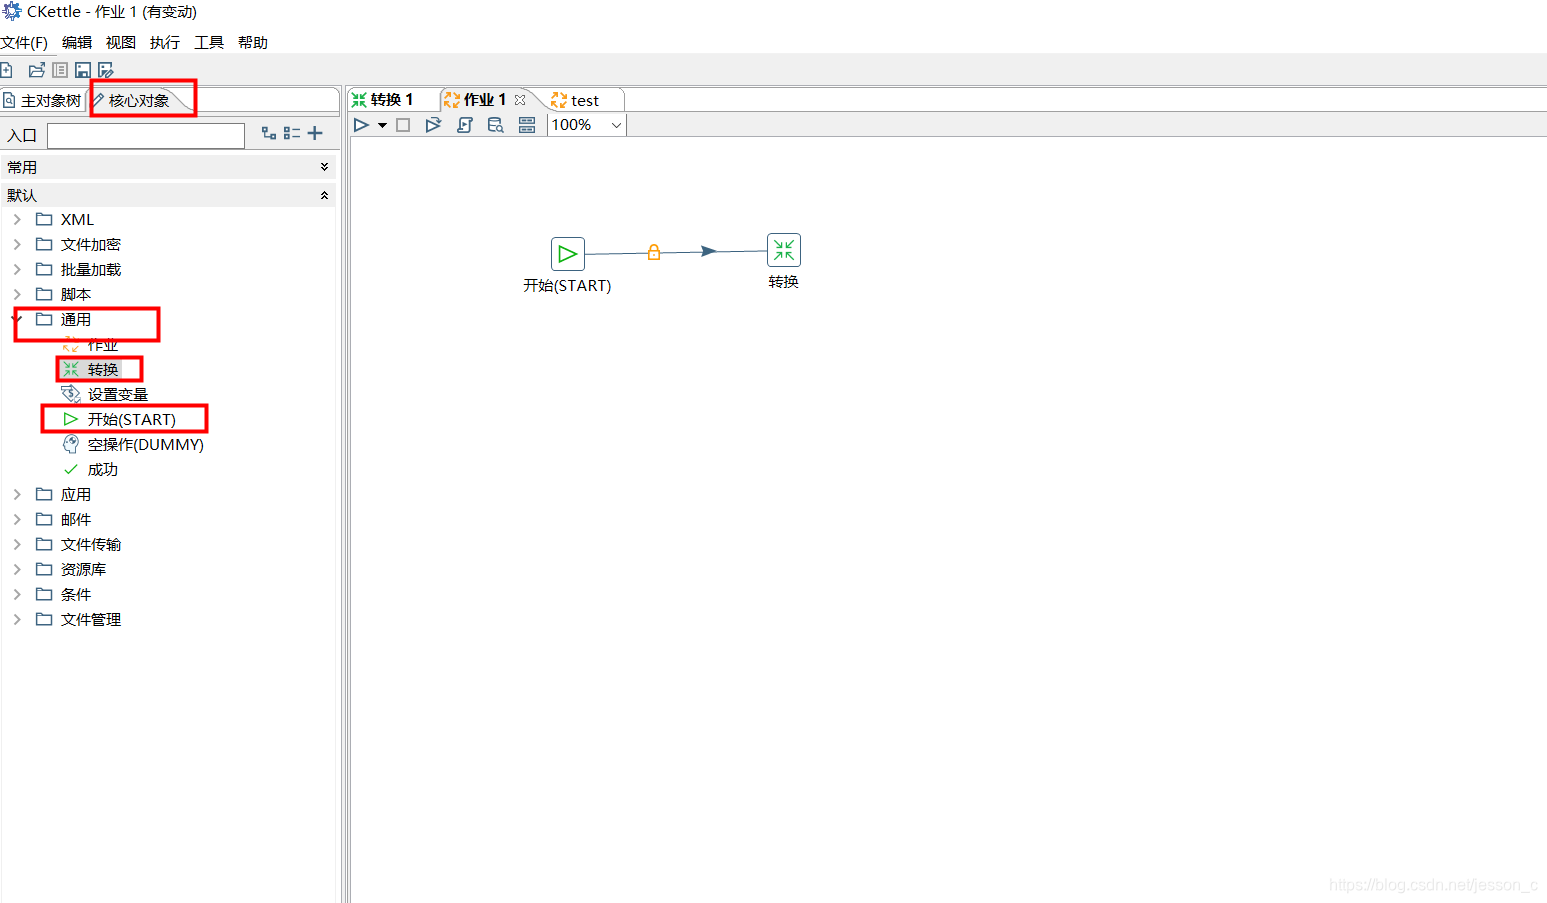Viewport: 1547px width, 903px height.
Task: Click the replay job icon
Action: click(433, 125)
